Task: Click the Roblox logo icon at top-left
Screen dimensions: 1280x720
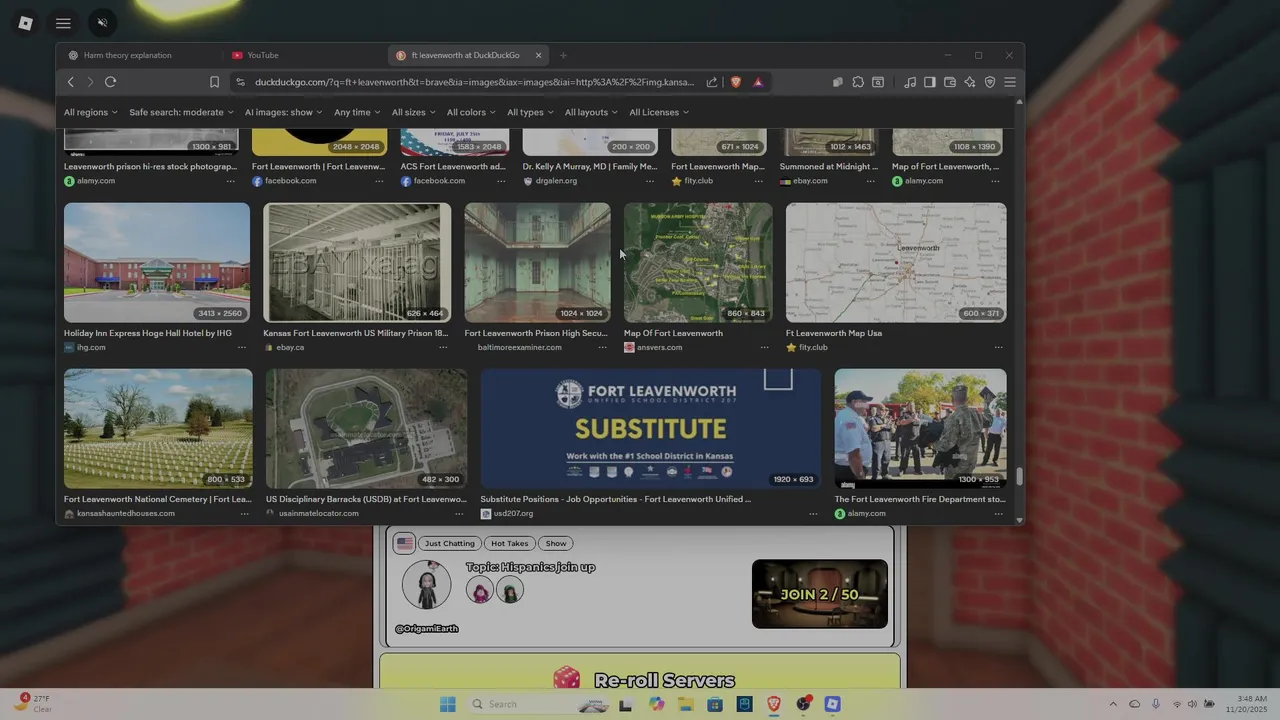Action: click(x=26, y=23)
